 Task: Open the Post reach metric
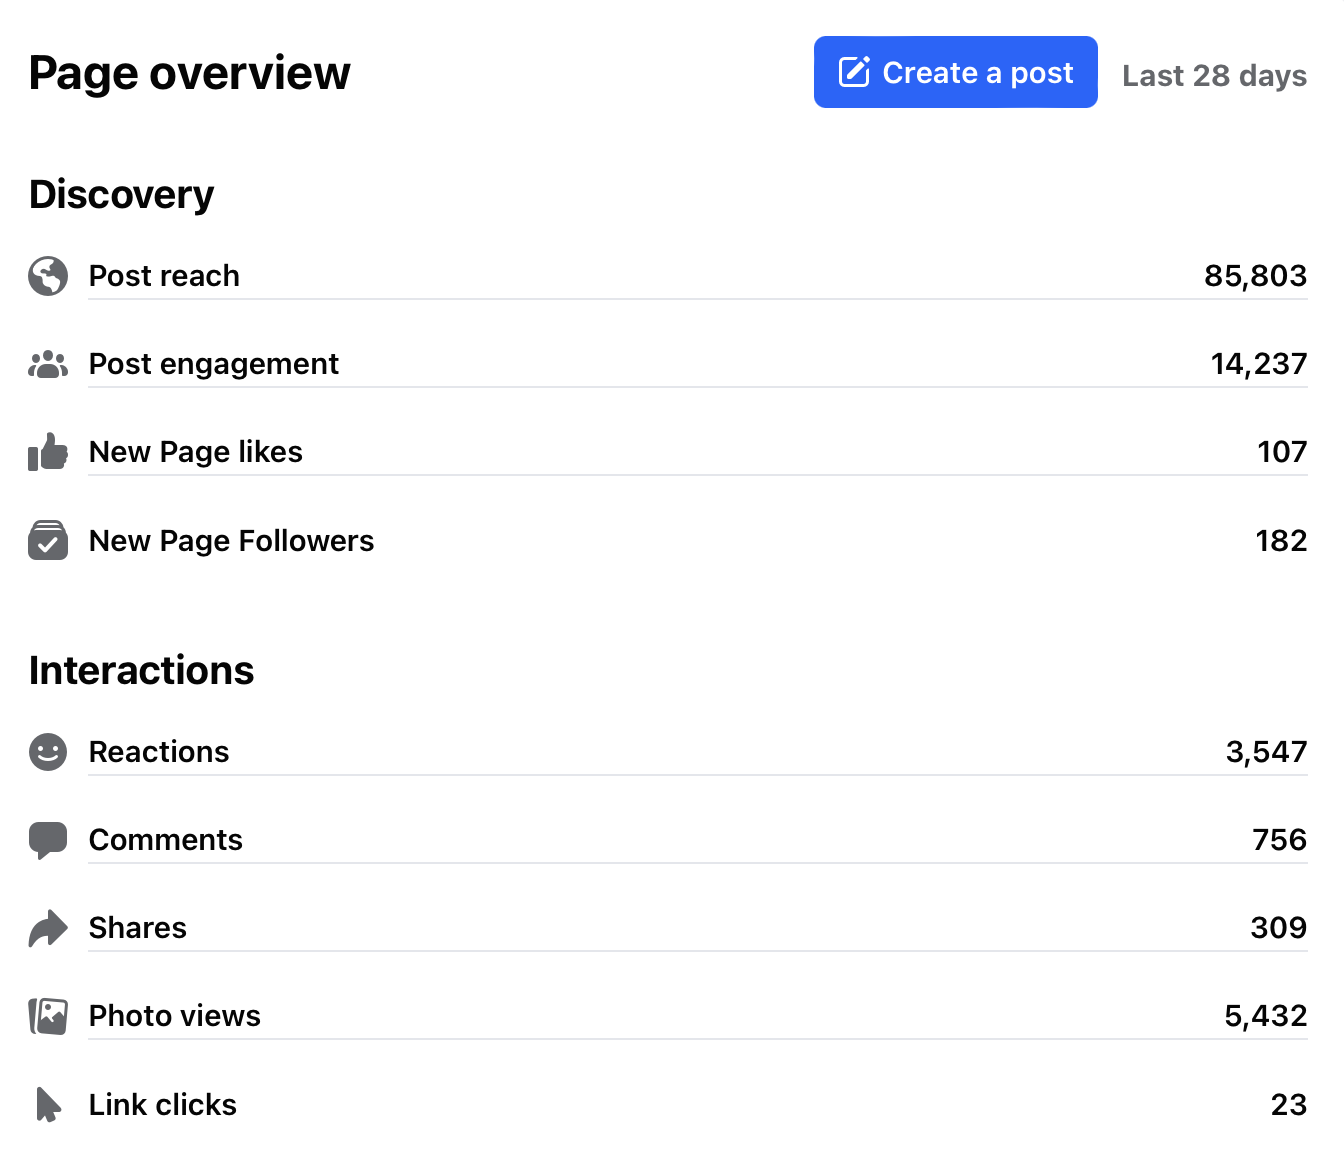[164, 276]
